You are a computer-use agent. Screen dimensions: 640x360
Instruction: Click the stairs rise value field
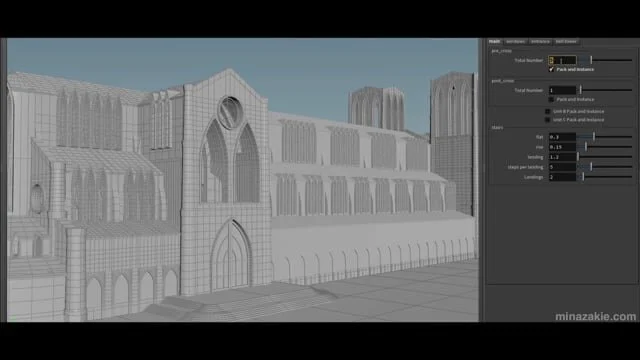click(562, 147)
